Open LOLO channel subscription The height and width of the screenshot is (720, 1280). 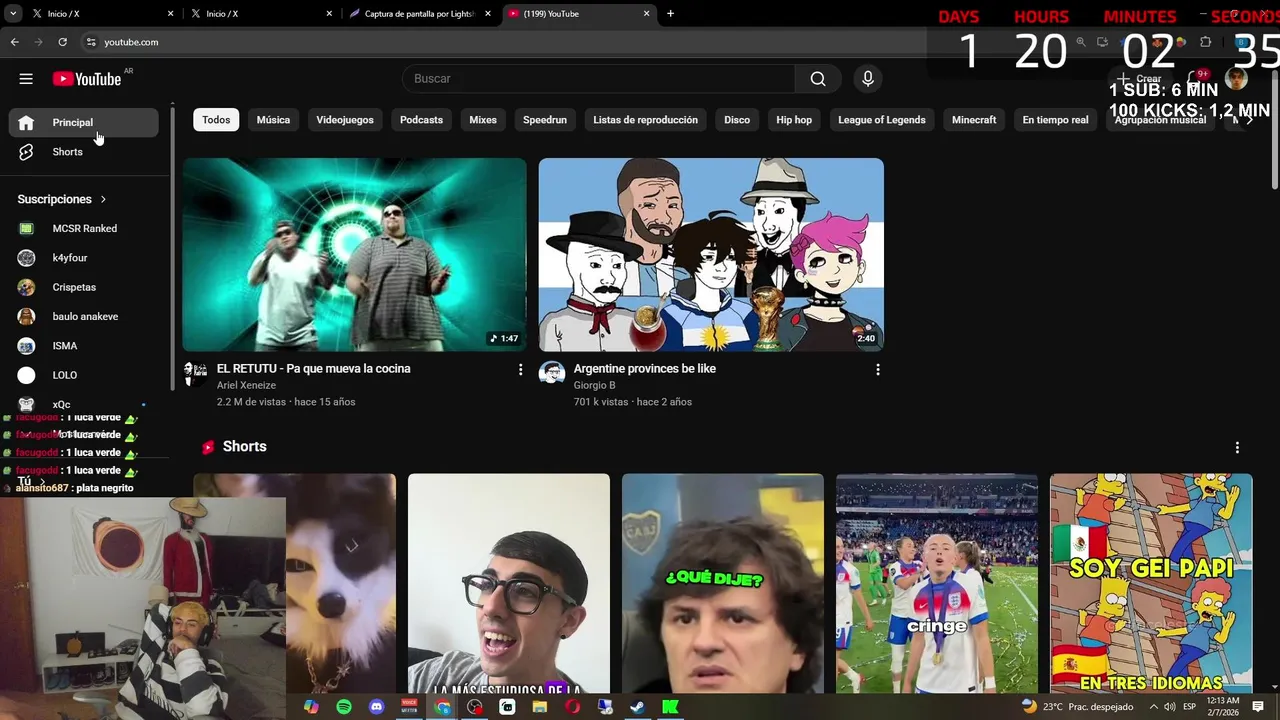coord(84,375)
